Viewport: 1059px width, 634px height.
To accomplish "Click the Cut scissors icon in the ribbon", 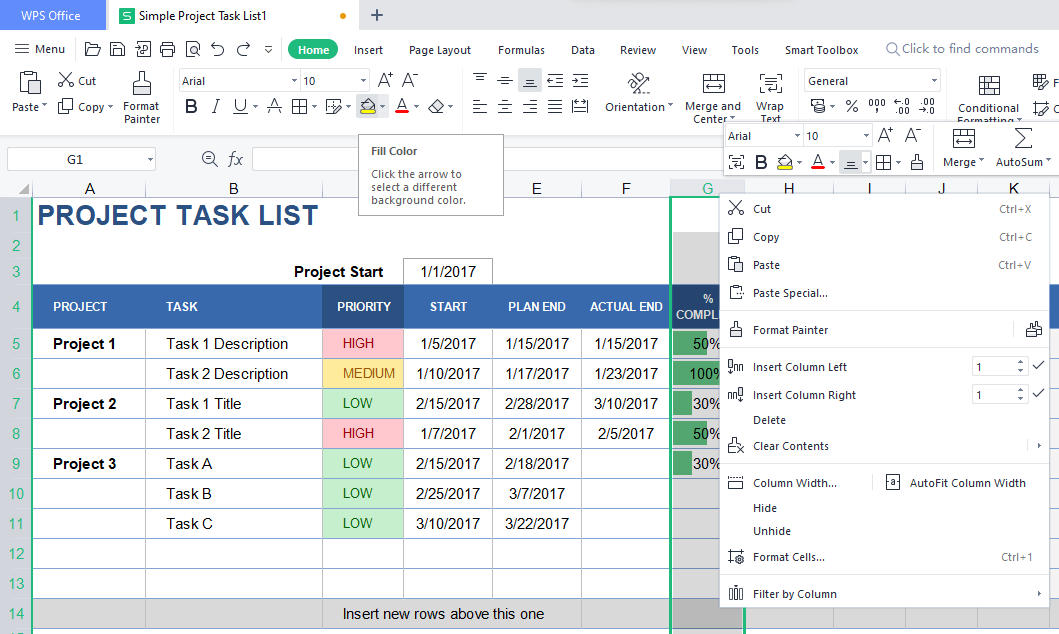I will point(66,81).
